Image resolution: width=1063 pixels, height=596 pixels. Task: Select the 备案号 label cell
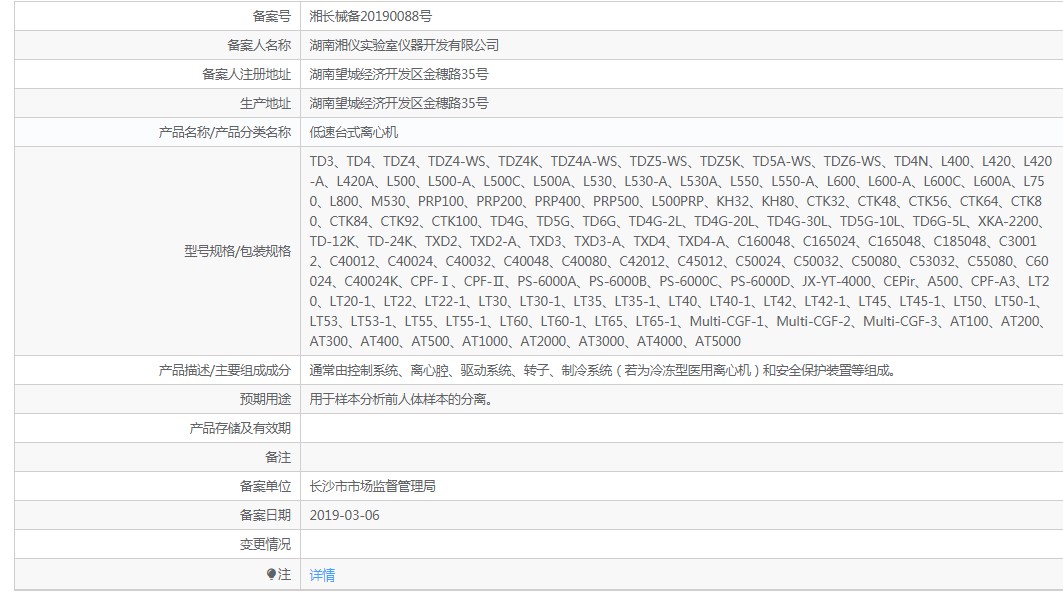click(272, 16)
